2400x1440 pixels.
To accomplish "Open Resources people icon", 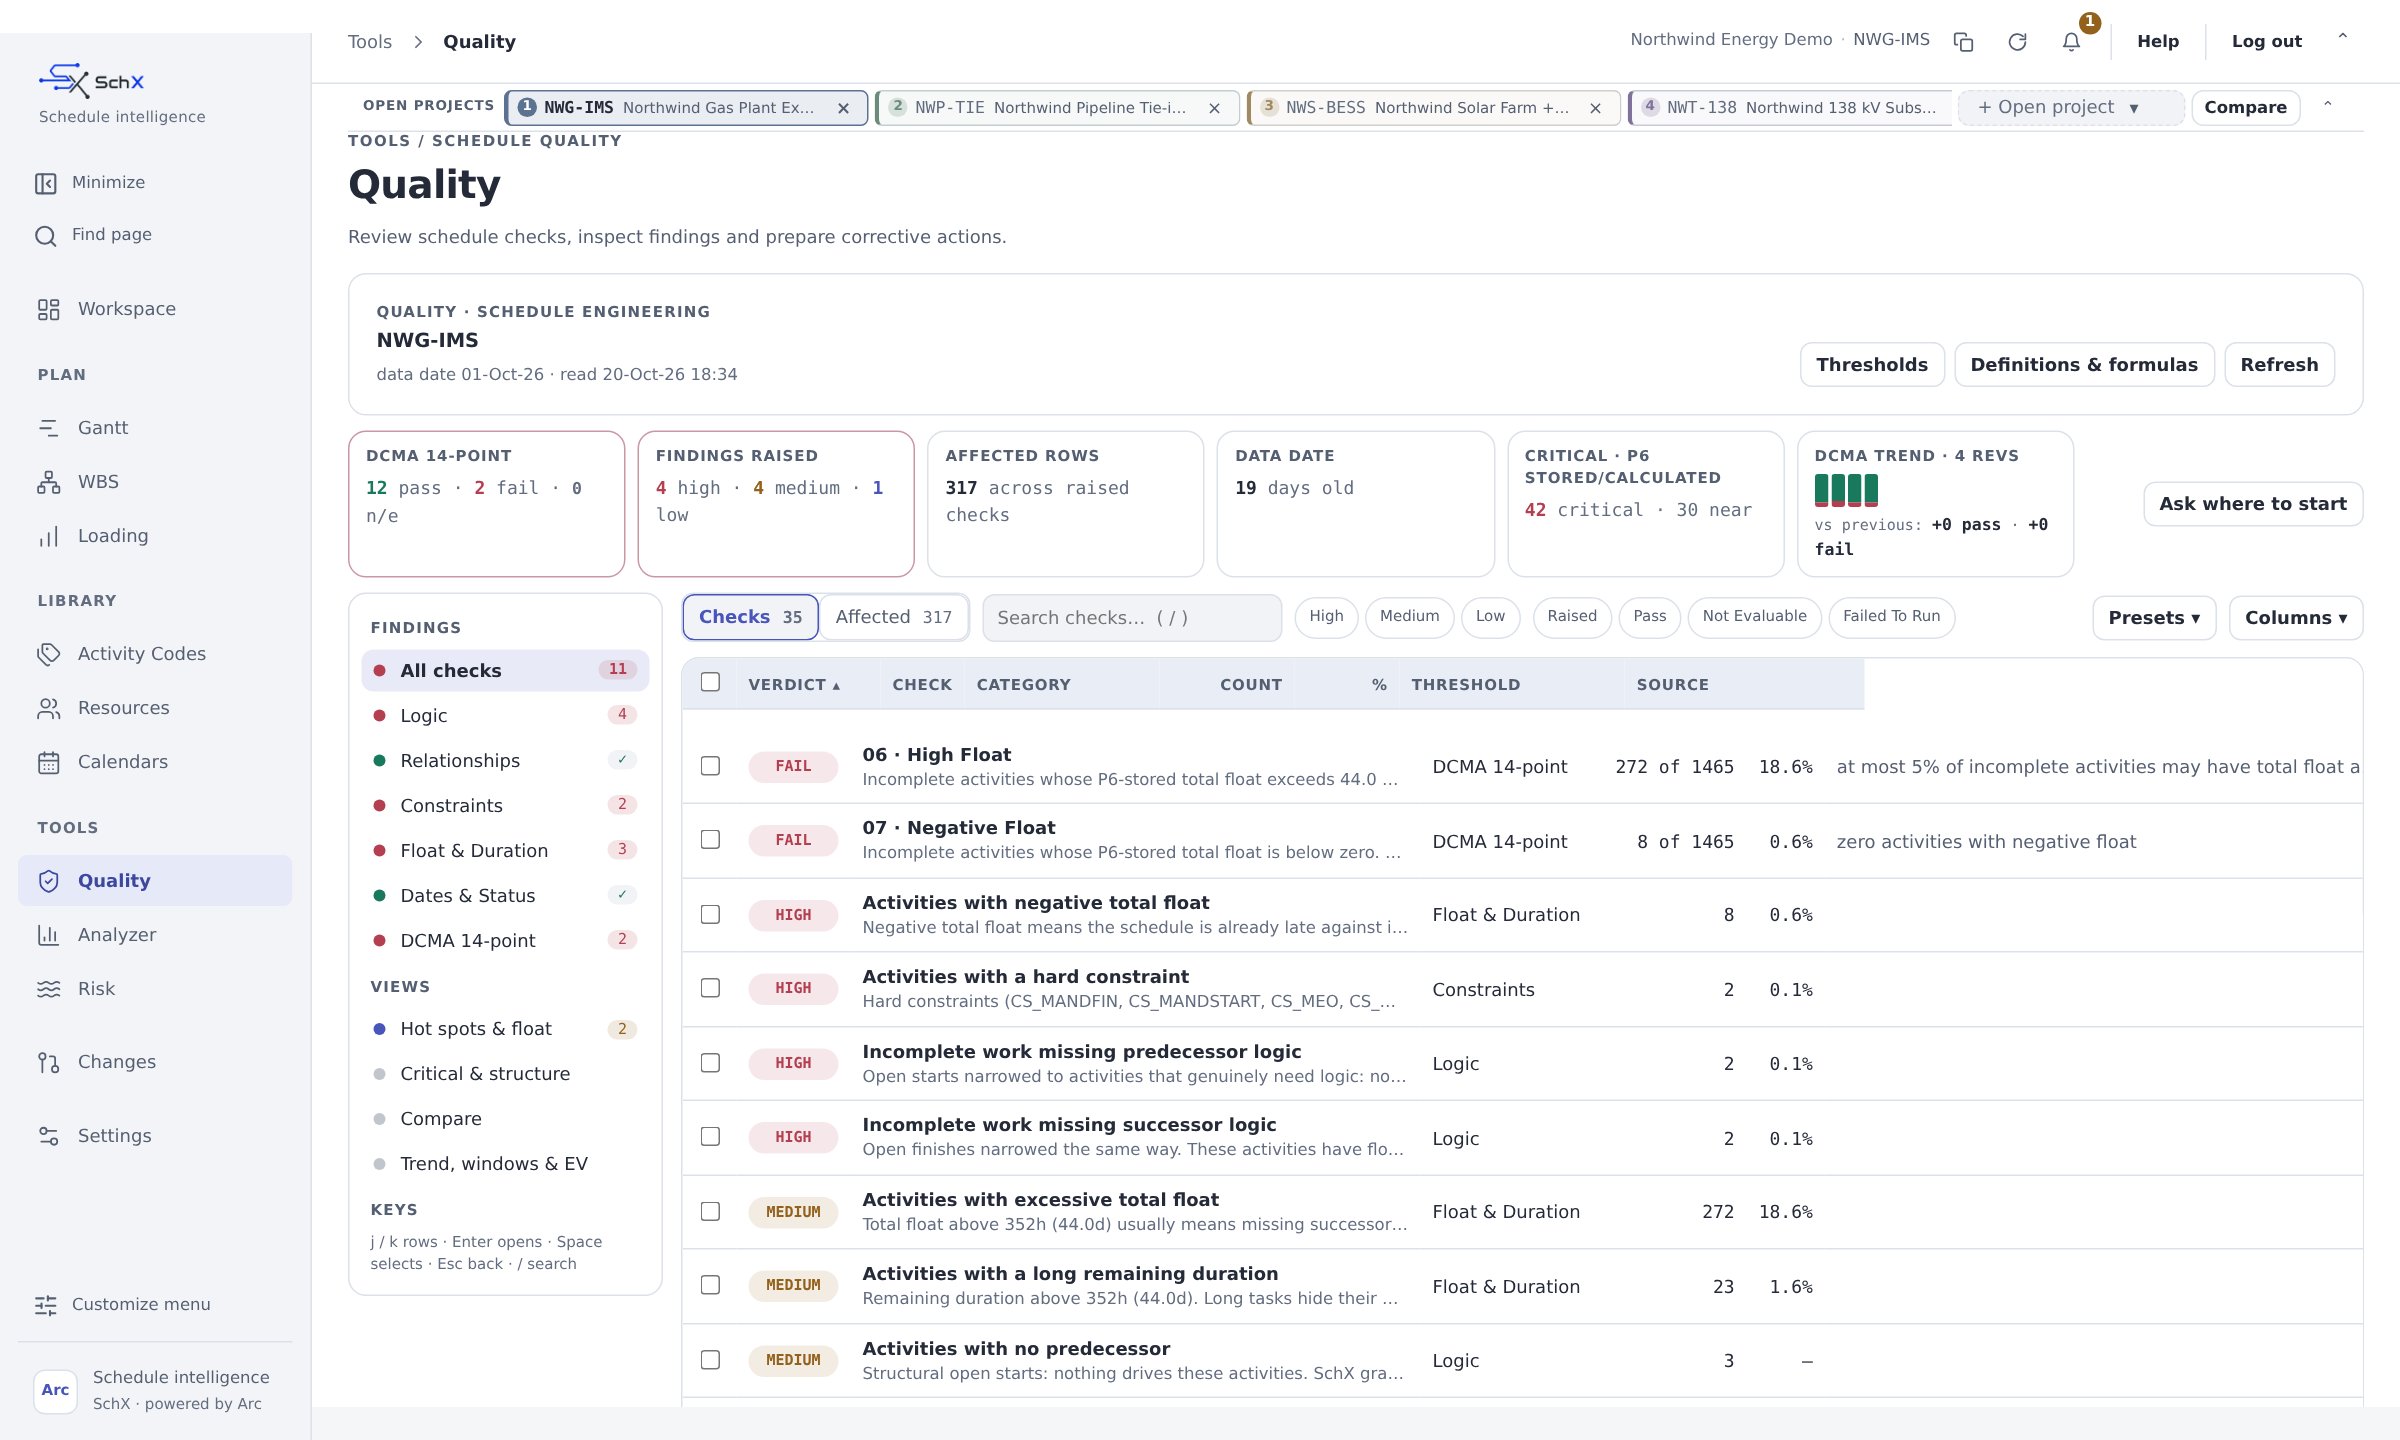I will point(48,708).
